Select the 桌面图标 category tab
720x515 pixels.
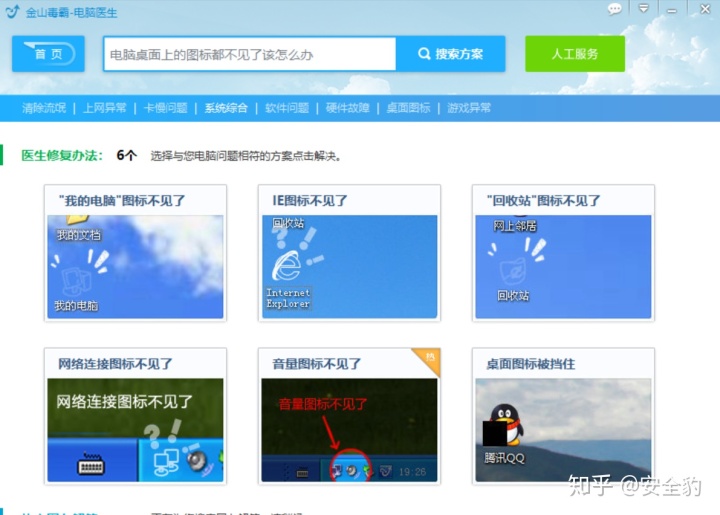[x=408, y=108]
